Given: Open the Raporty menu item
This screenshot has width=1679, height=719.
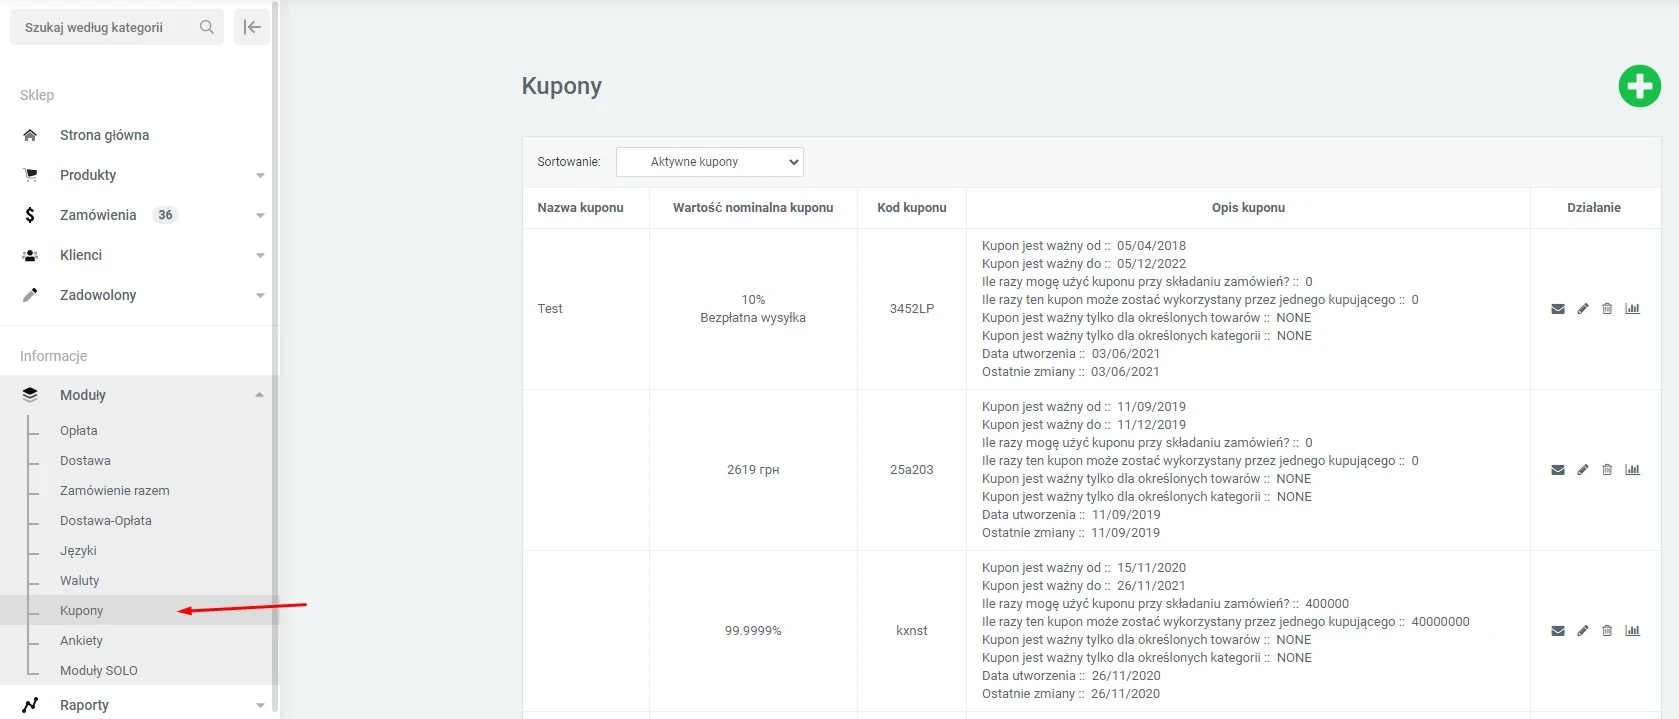Looking at the screenshot, I should tap(84, 705).
